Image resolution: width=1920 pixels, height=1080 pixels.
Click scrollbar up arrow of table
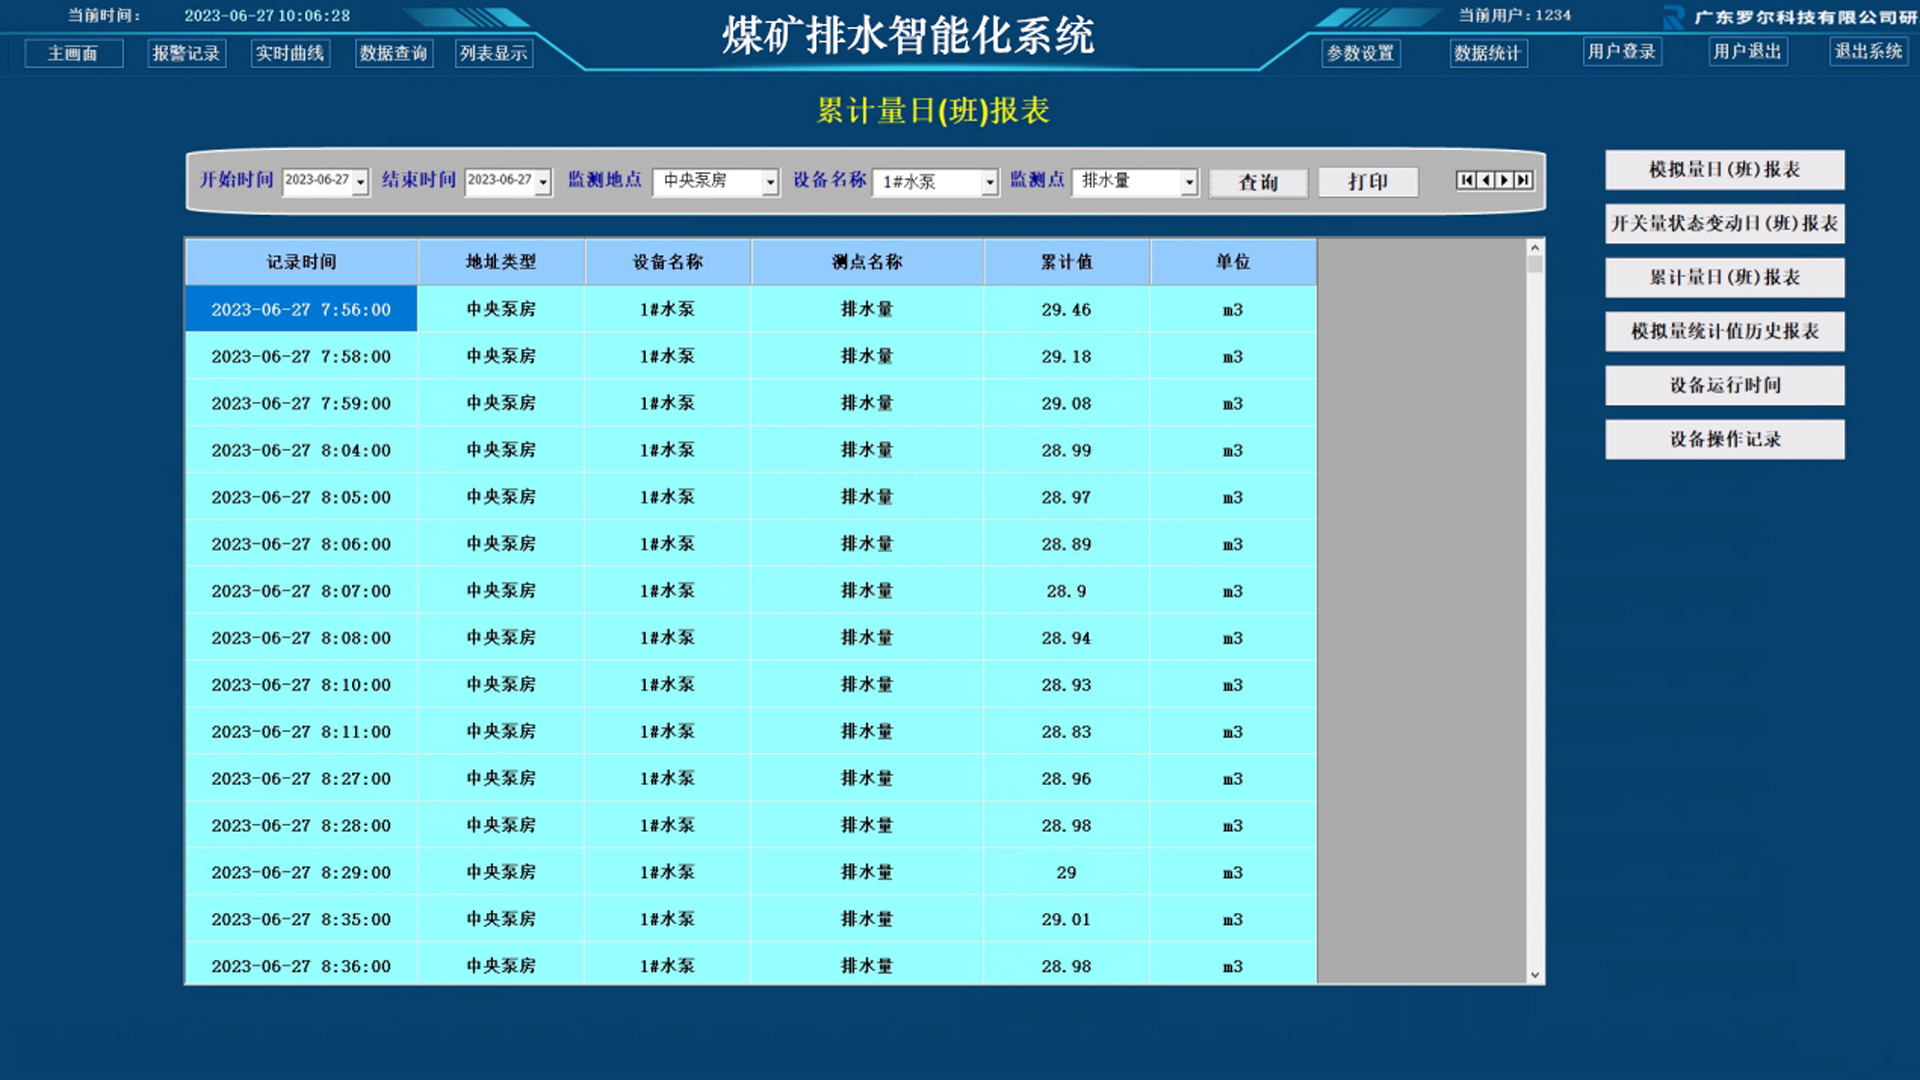point(1535,247)
